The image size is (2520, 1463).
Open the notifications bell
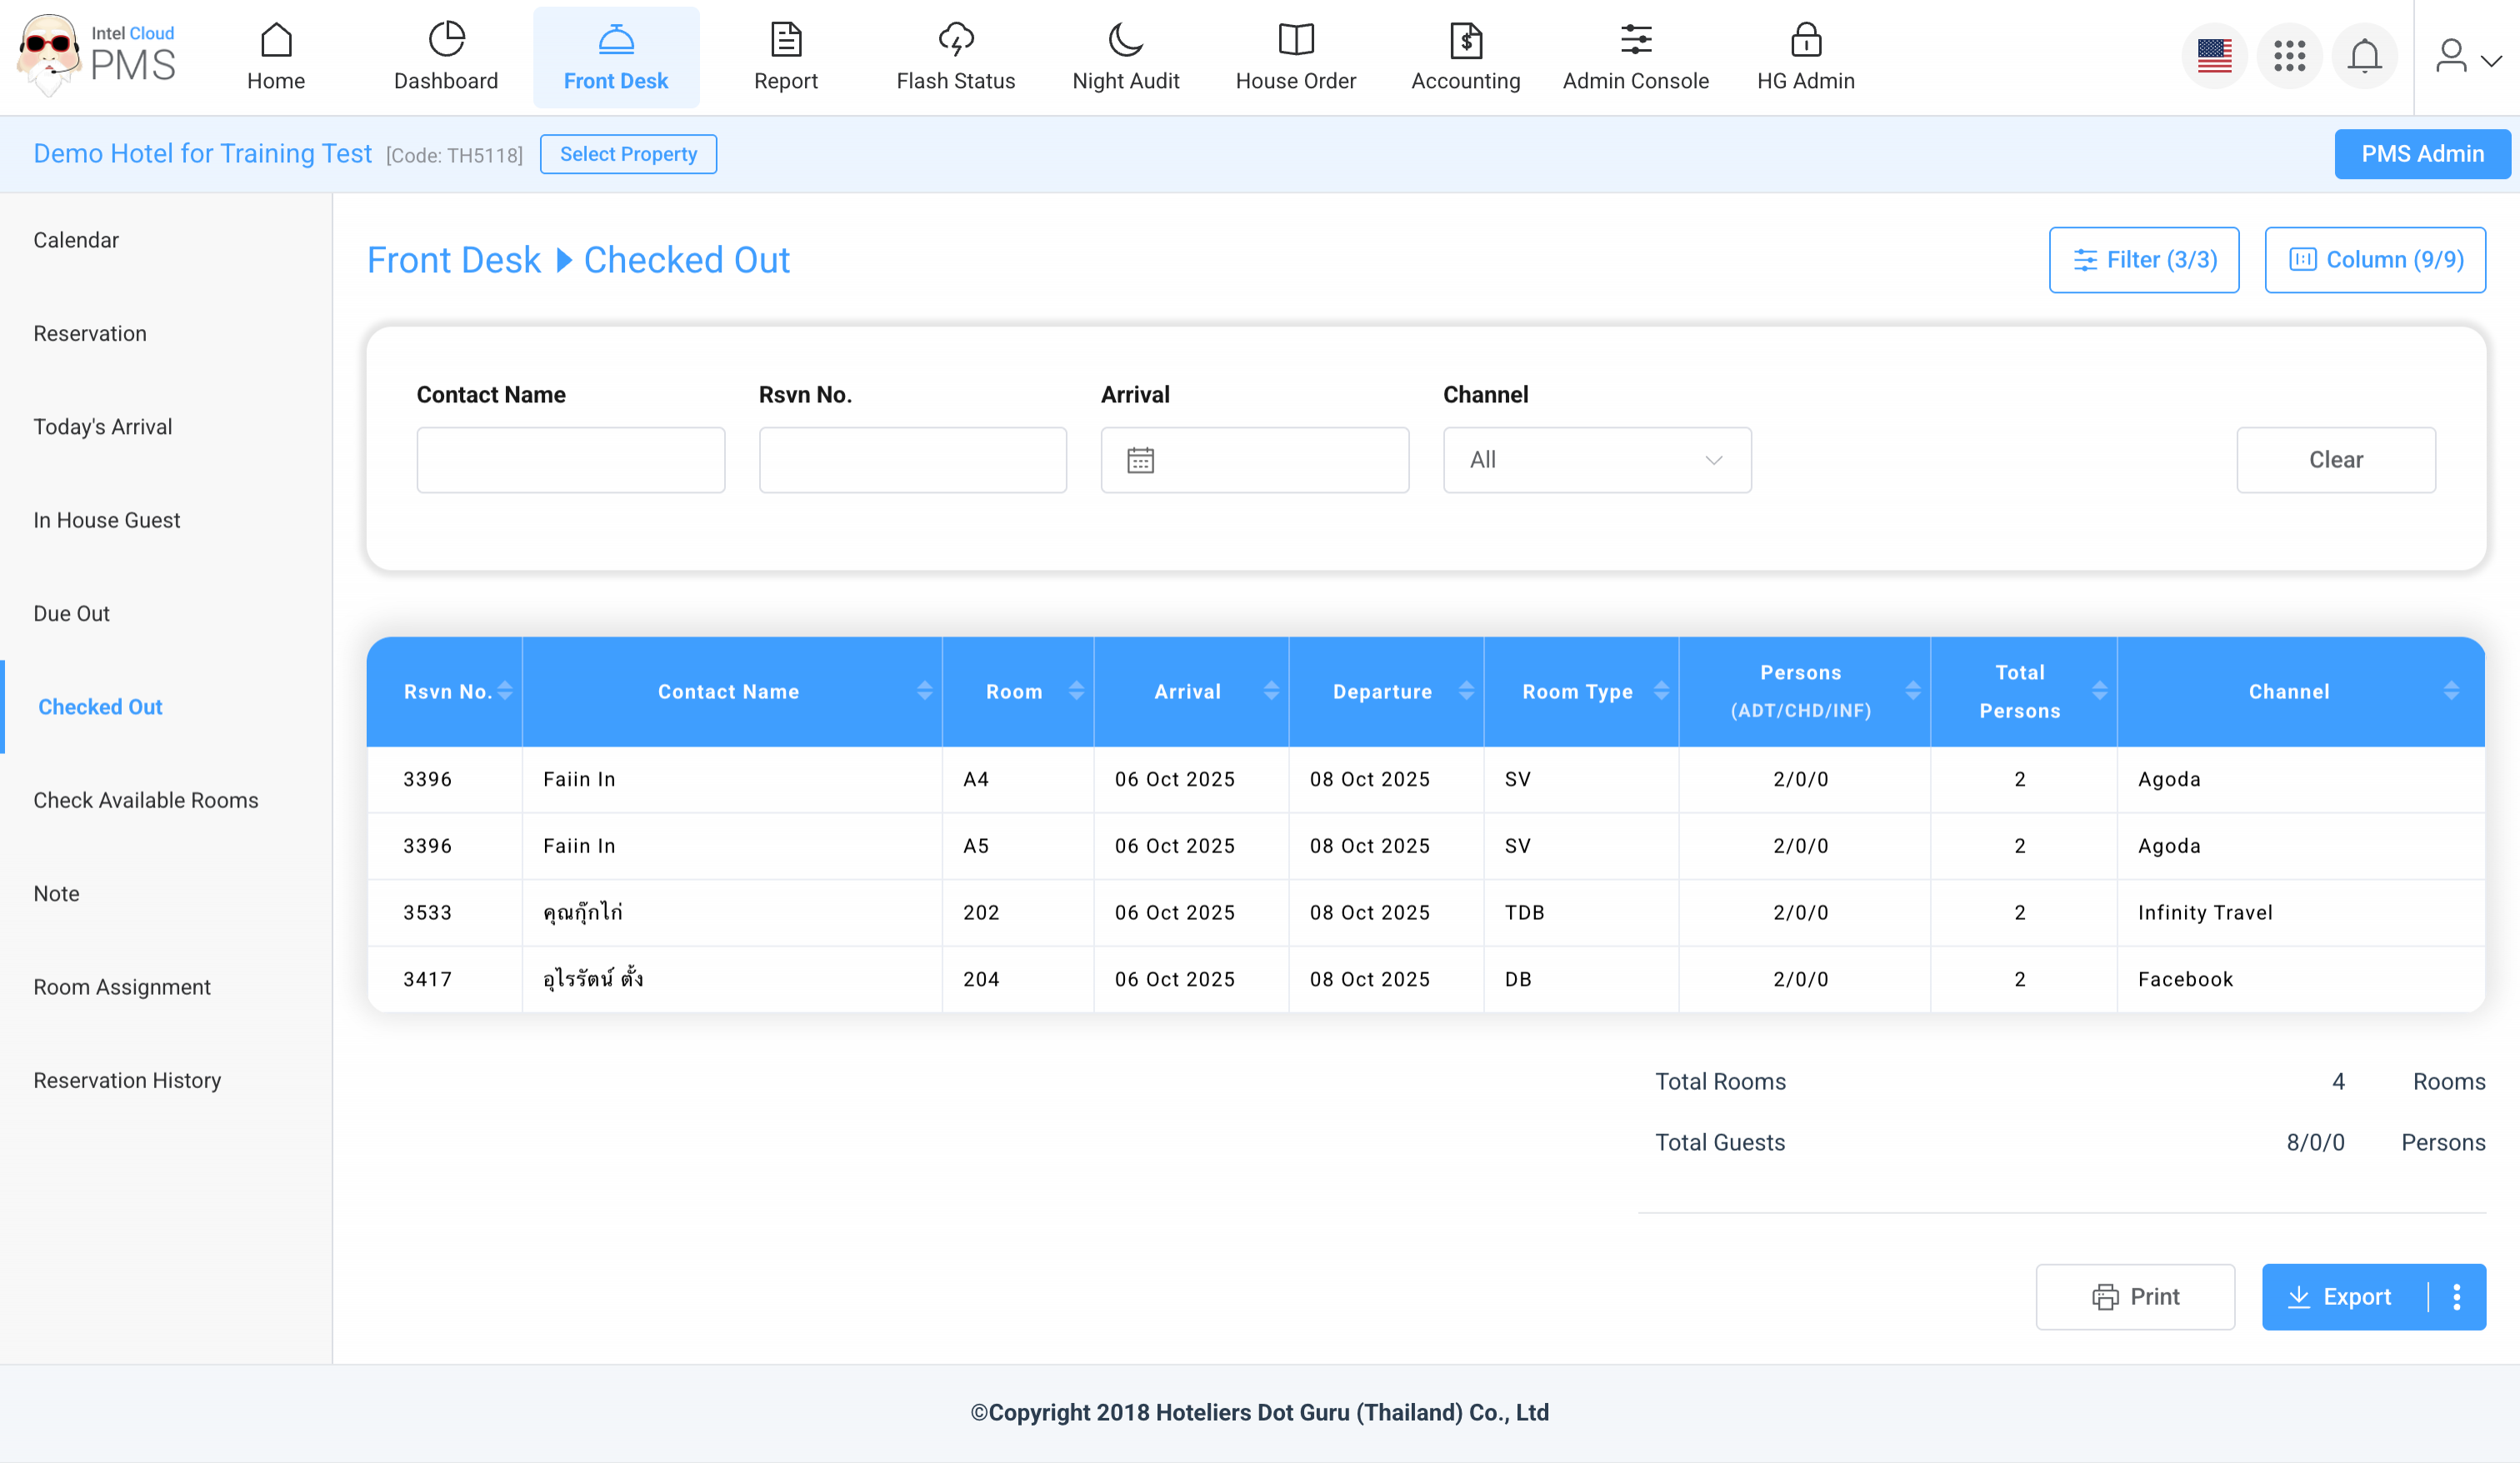pos(2364,56)
